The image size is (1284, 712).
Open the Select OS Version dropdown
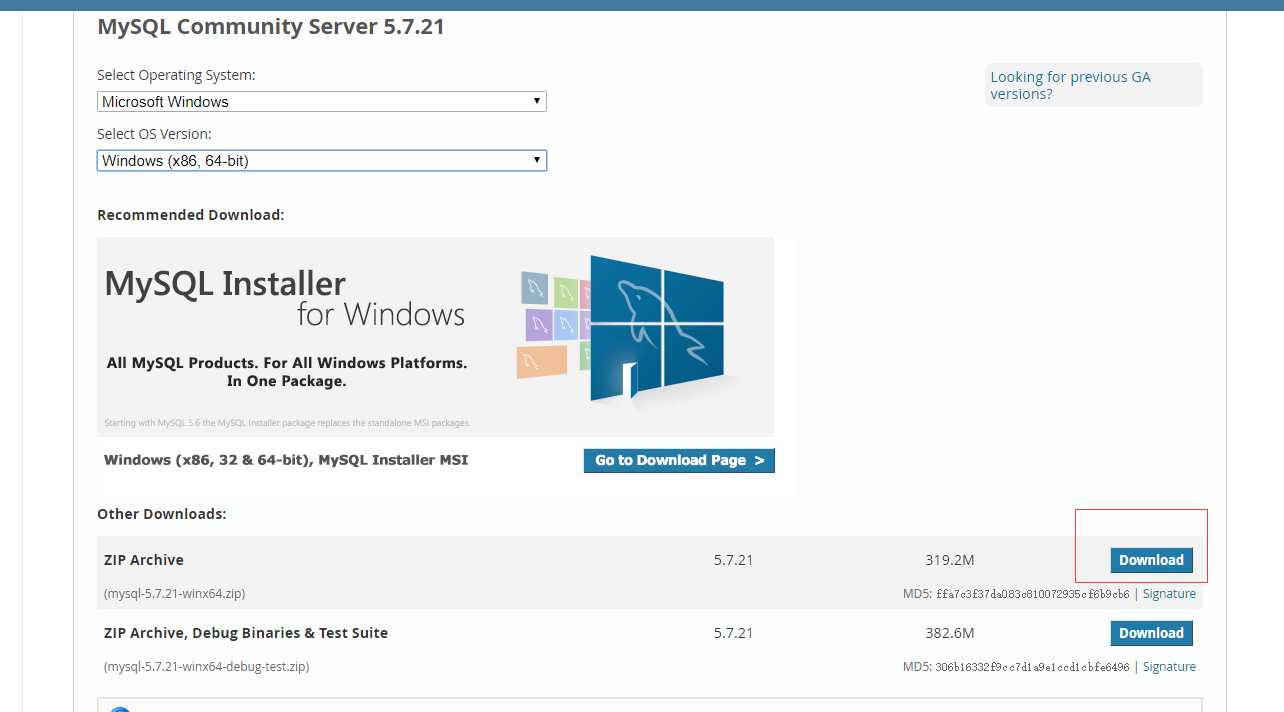click(322, 160)
